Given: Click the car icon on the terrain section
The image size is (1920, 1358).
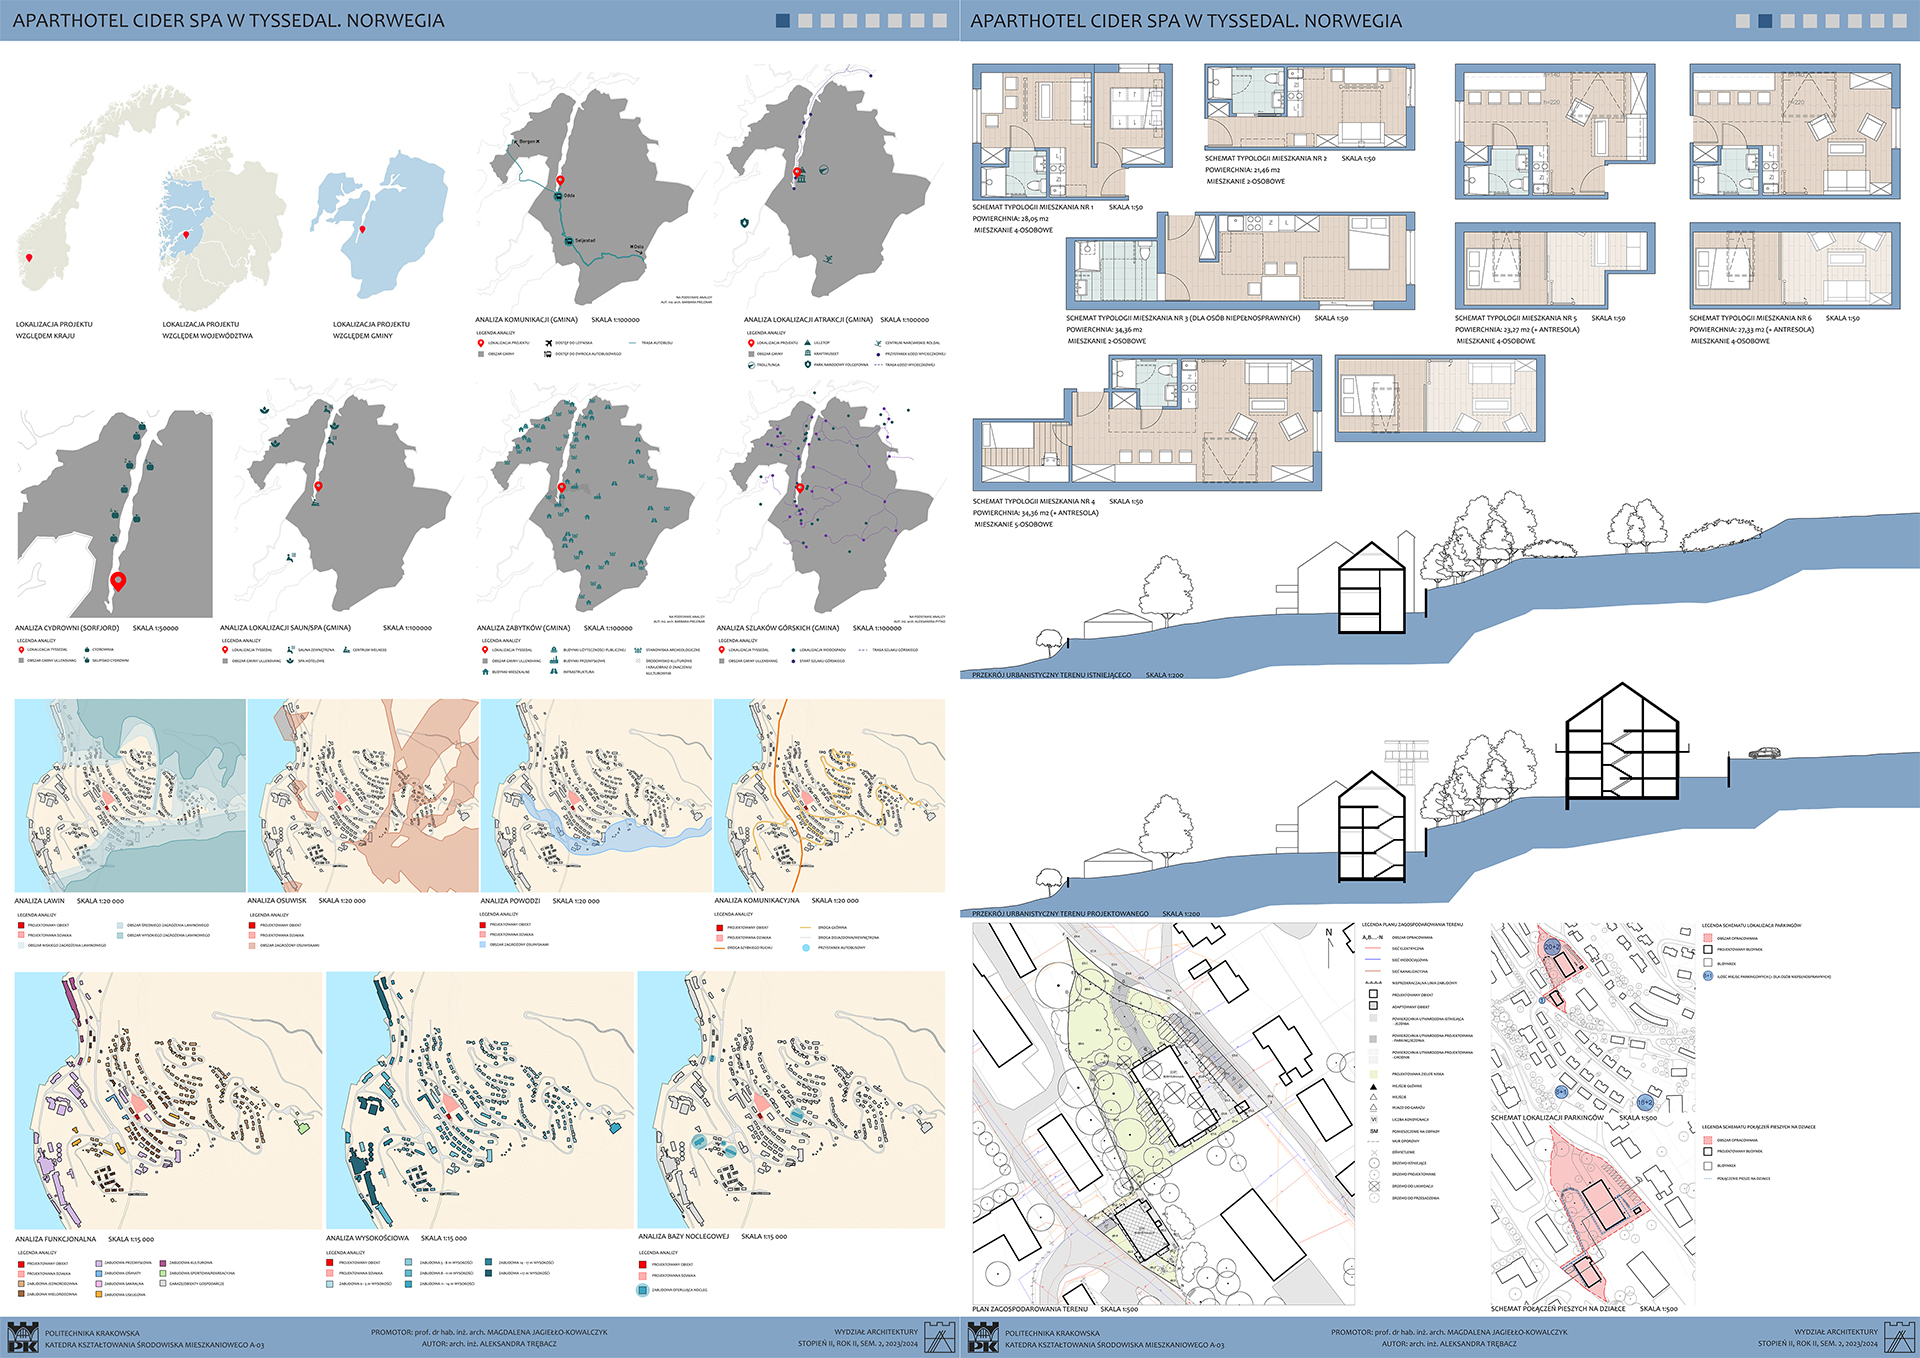Looking at the screenshot, I should pyautogui.click(x=1763, y=753).
